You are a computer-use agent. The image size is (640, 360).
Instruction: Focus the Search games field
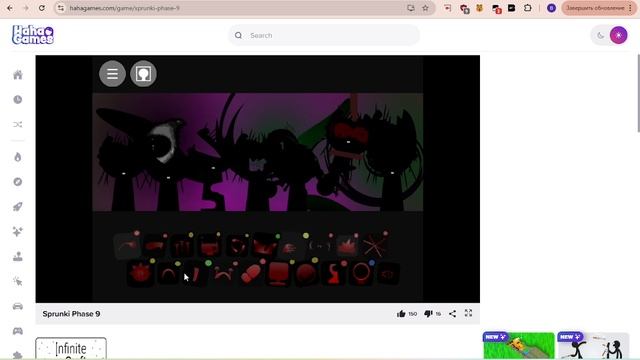click(x=324, y=36)
